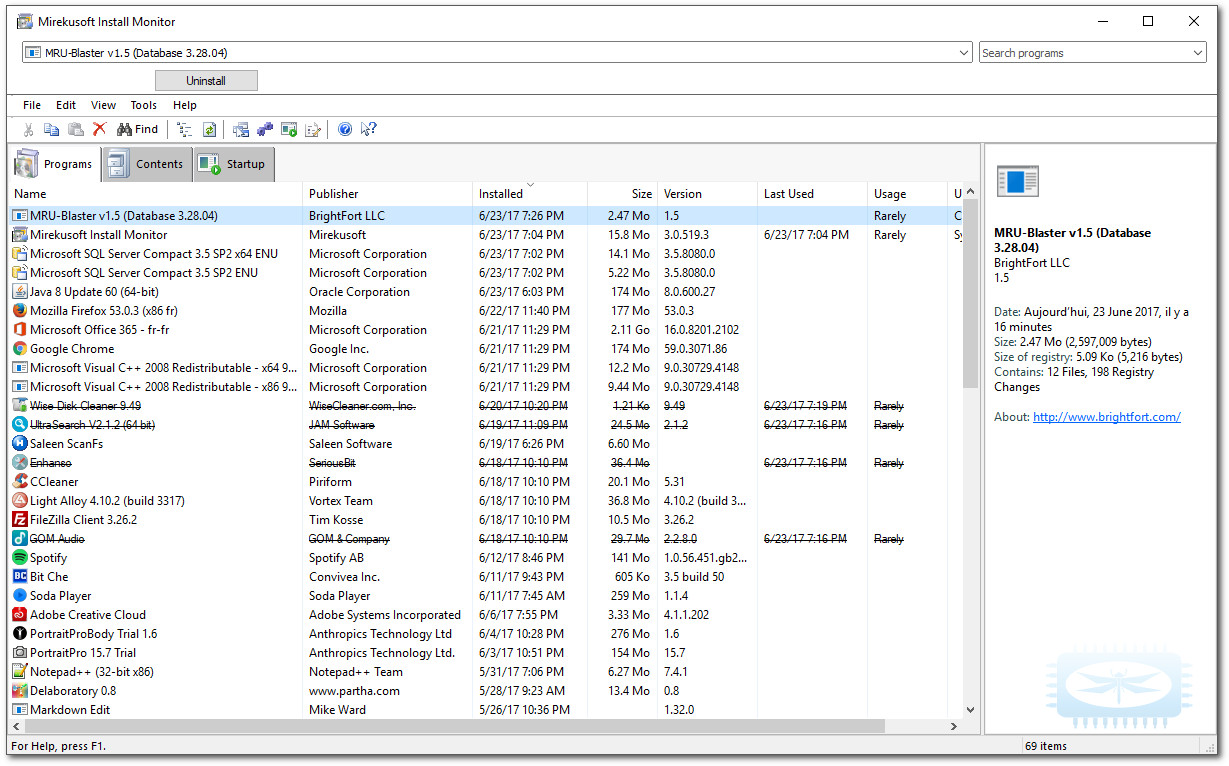Click the Cut scissors toolbar icon
Image resolution: width=1229 pixels, height=766 pixels.
click(x=29, y=129)
